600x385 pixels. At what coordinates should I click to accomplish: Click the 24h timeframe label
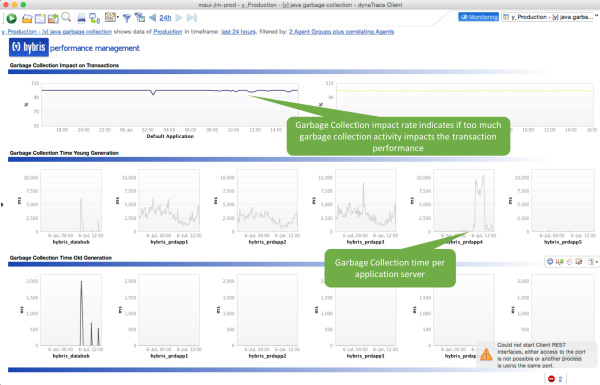pyautogui.click(x=165, y=18)
